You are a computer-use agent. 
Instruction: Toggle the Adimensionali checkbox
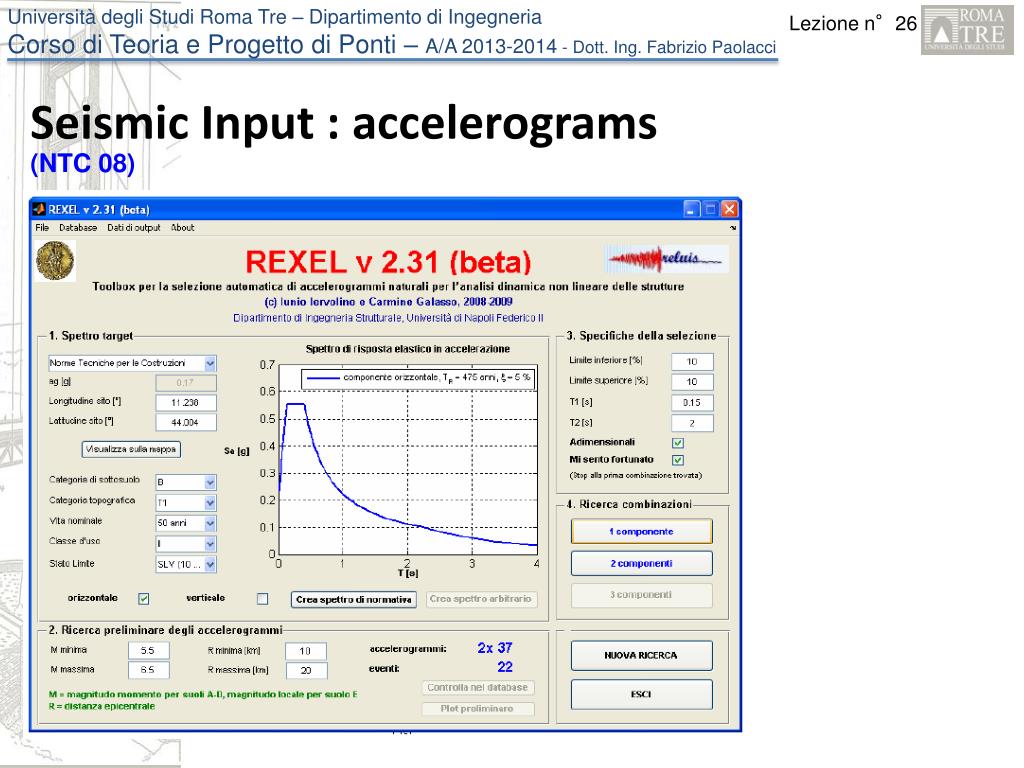pyautogui.click(x=678, y=443)
